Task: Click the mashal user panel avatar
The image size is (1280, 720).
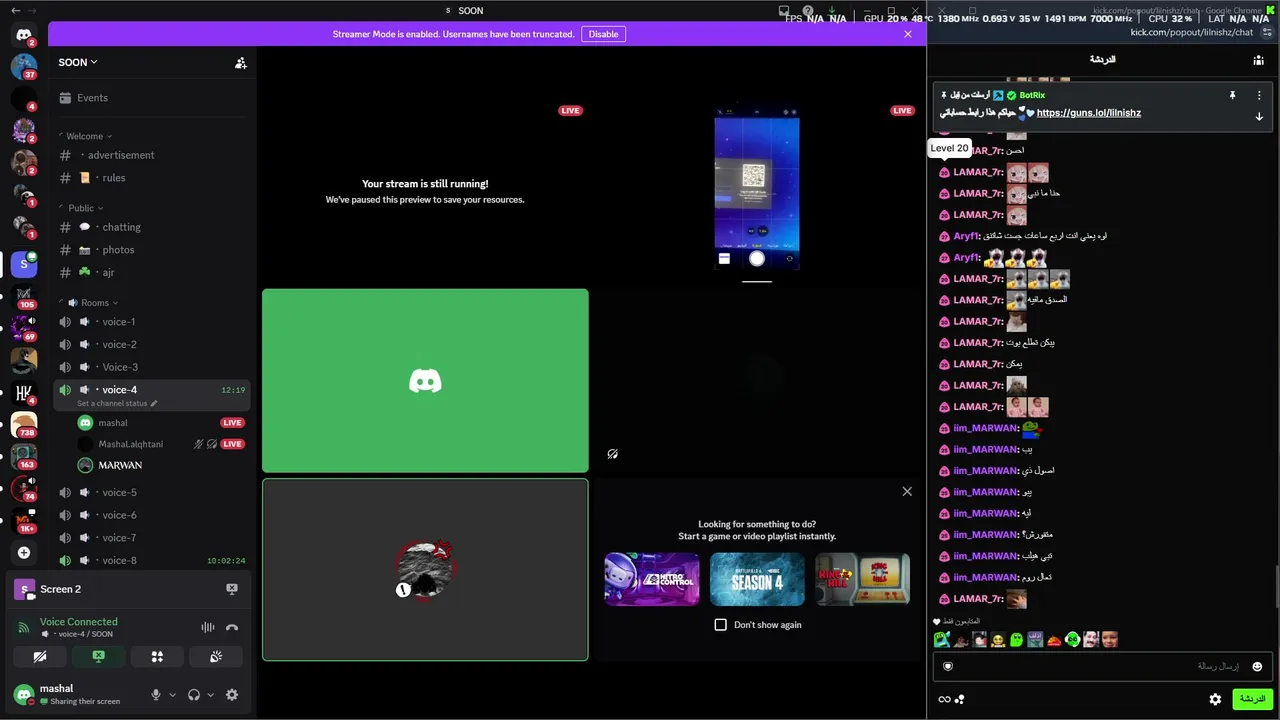Action: tap(24, 694)
